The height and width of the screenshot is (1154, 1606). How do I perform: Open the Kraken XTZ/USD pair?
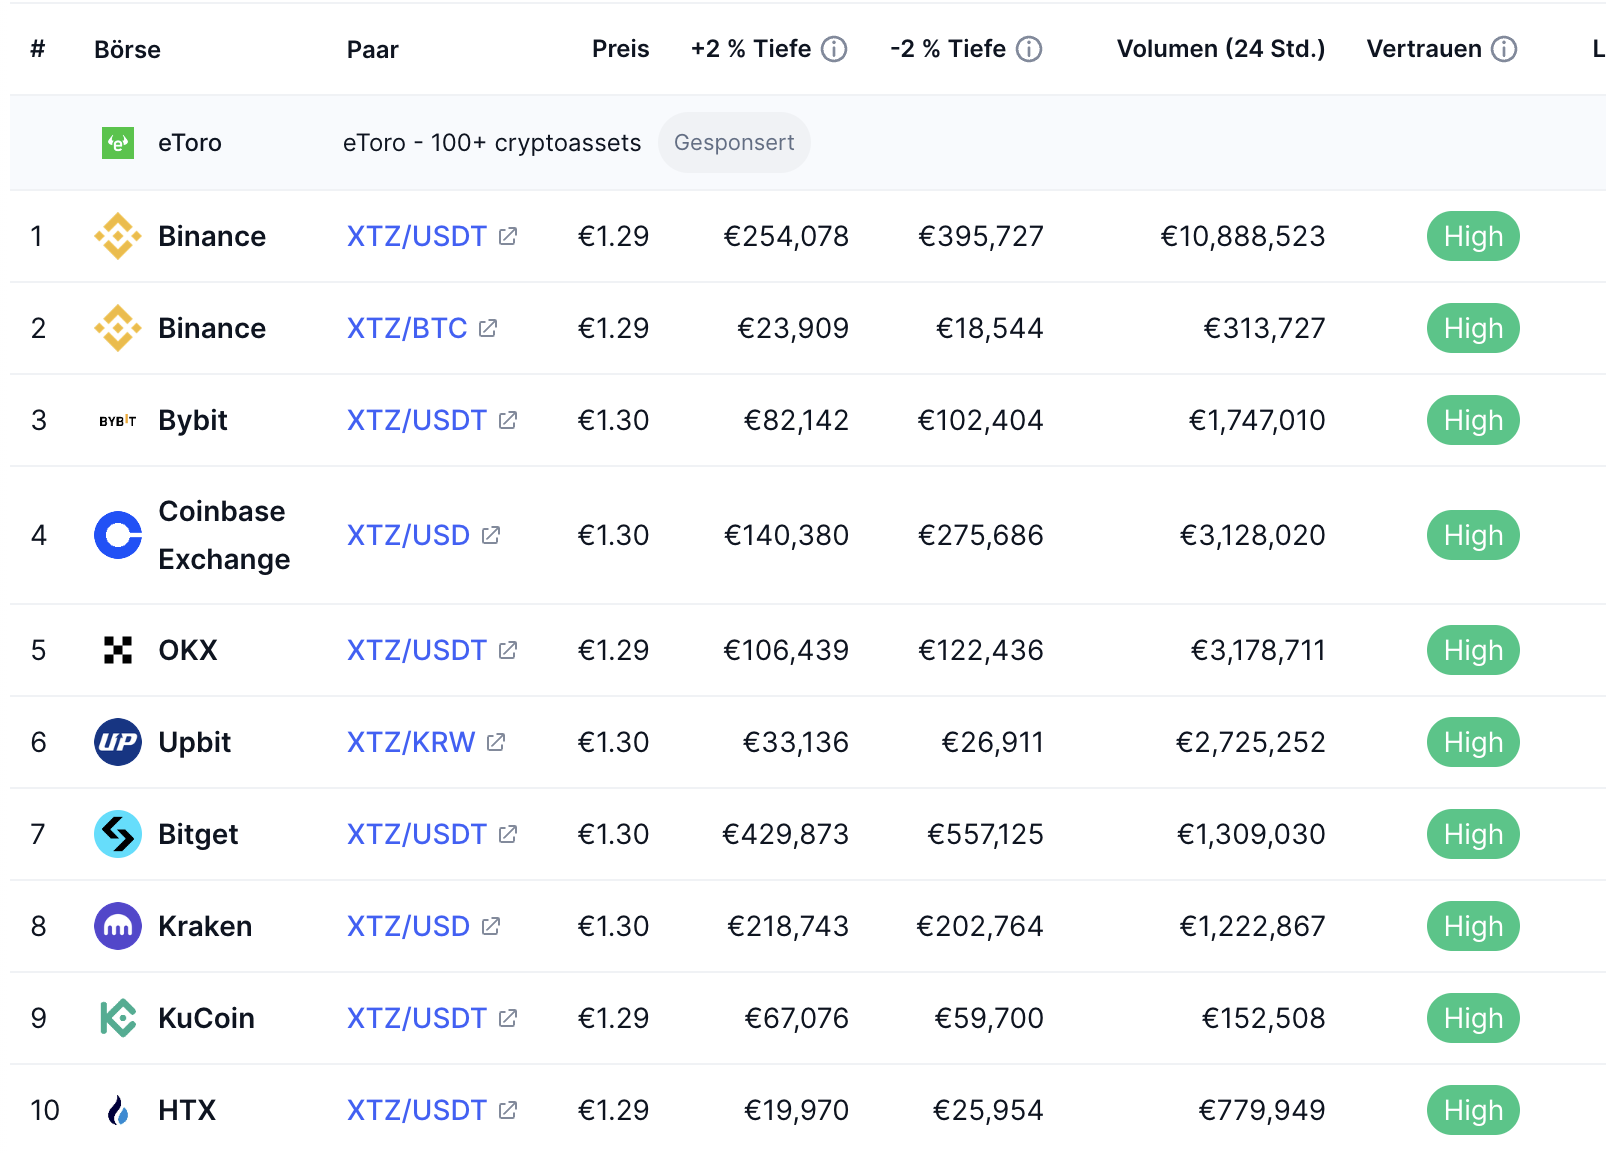coord(408,926)
